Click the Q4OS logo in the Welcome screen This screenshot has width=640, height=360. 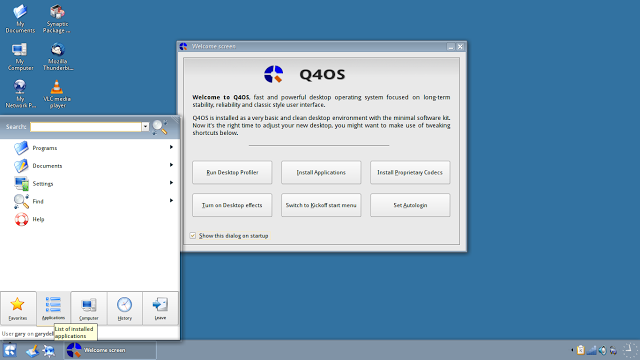coord(273,74)
